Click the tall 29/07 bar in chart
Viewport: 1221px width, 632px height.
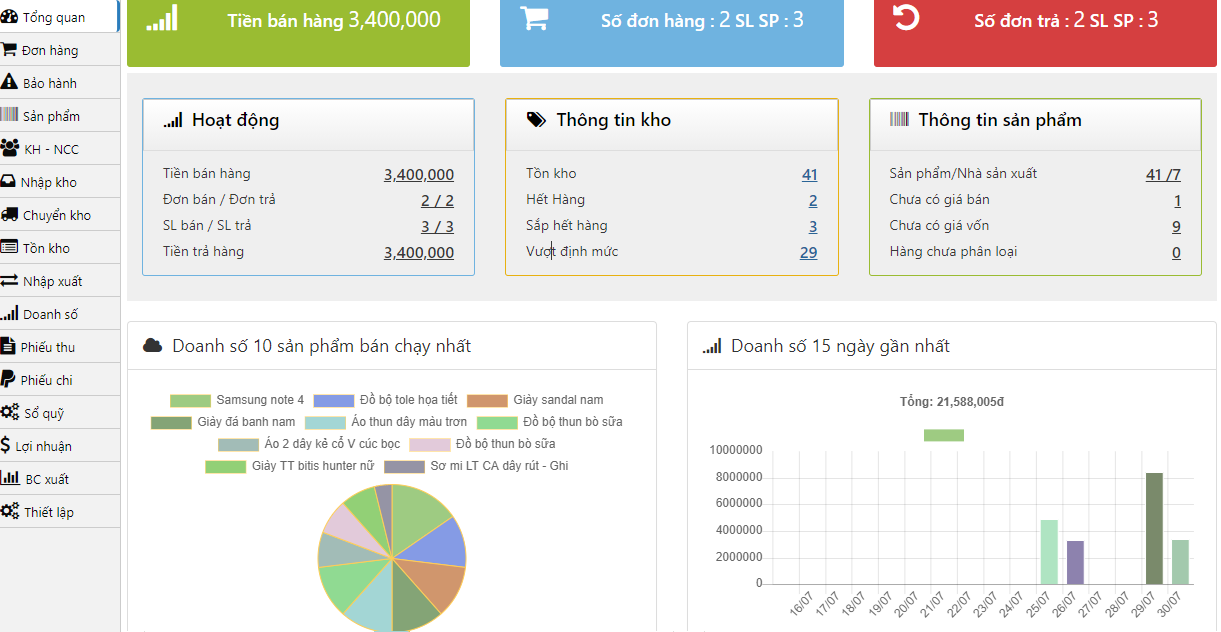tap(1154, 528)
